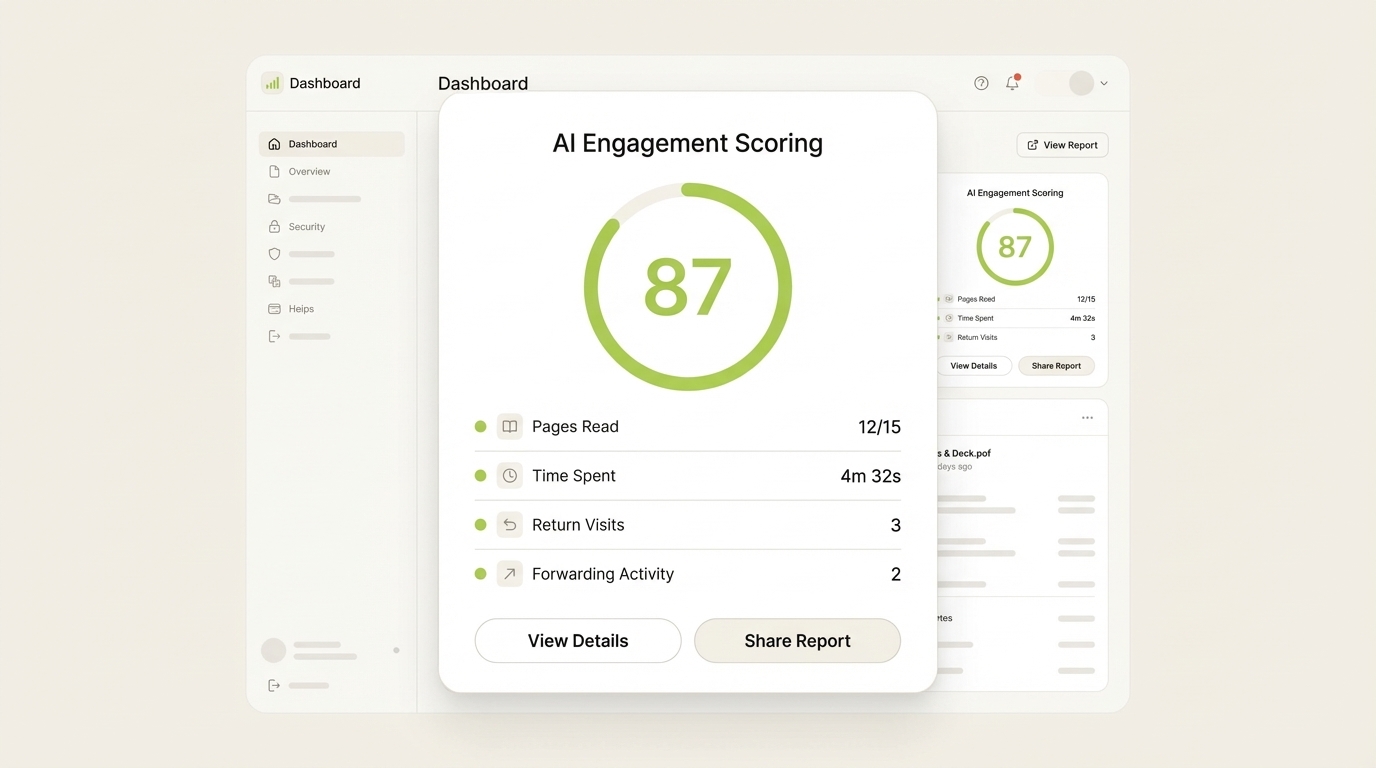Click the notification bell icon
The image size is (1376, 768).
[1012, 83]
